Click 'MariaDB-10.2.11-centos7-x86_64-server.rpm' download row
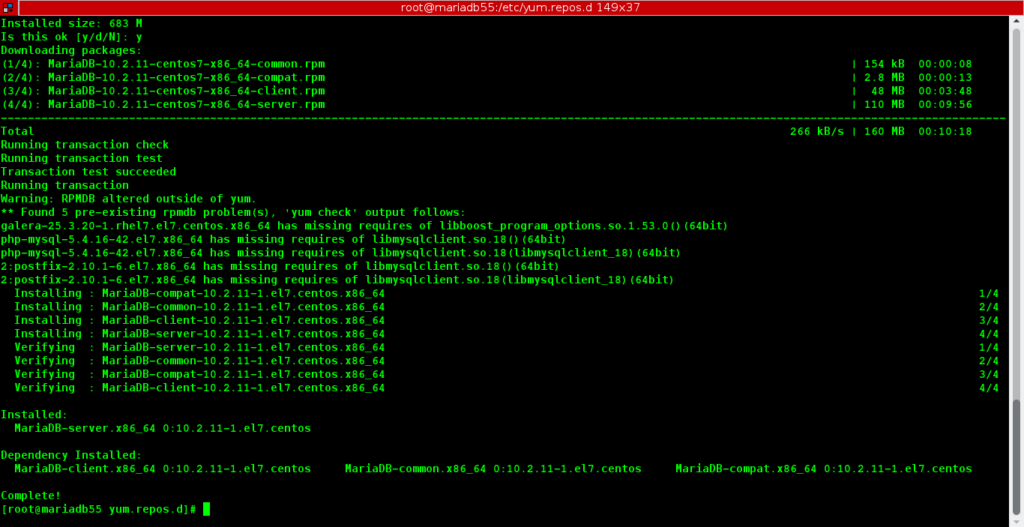 pos(487,104)
